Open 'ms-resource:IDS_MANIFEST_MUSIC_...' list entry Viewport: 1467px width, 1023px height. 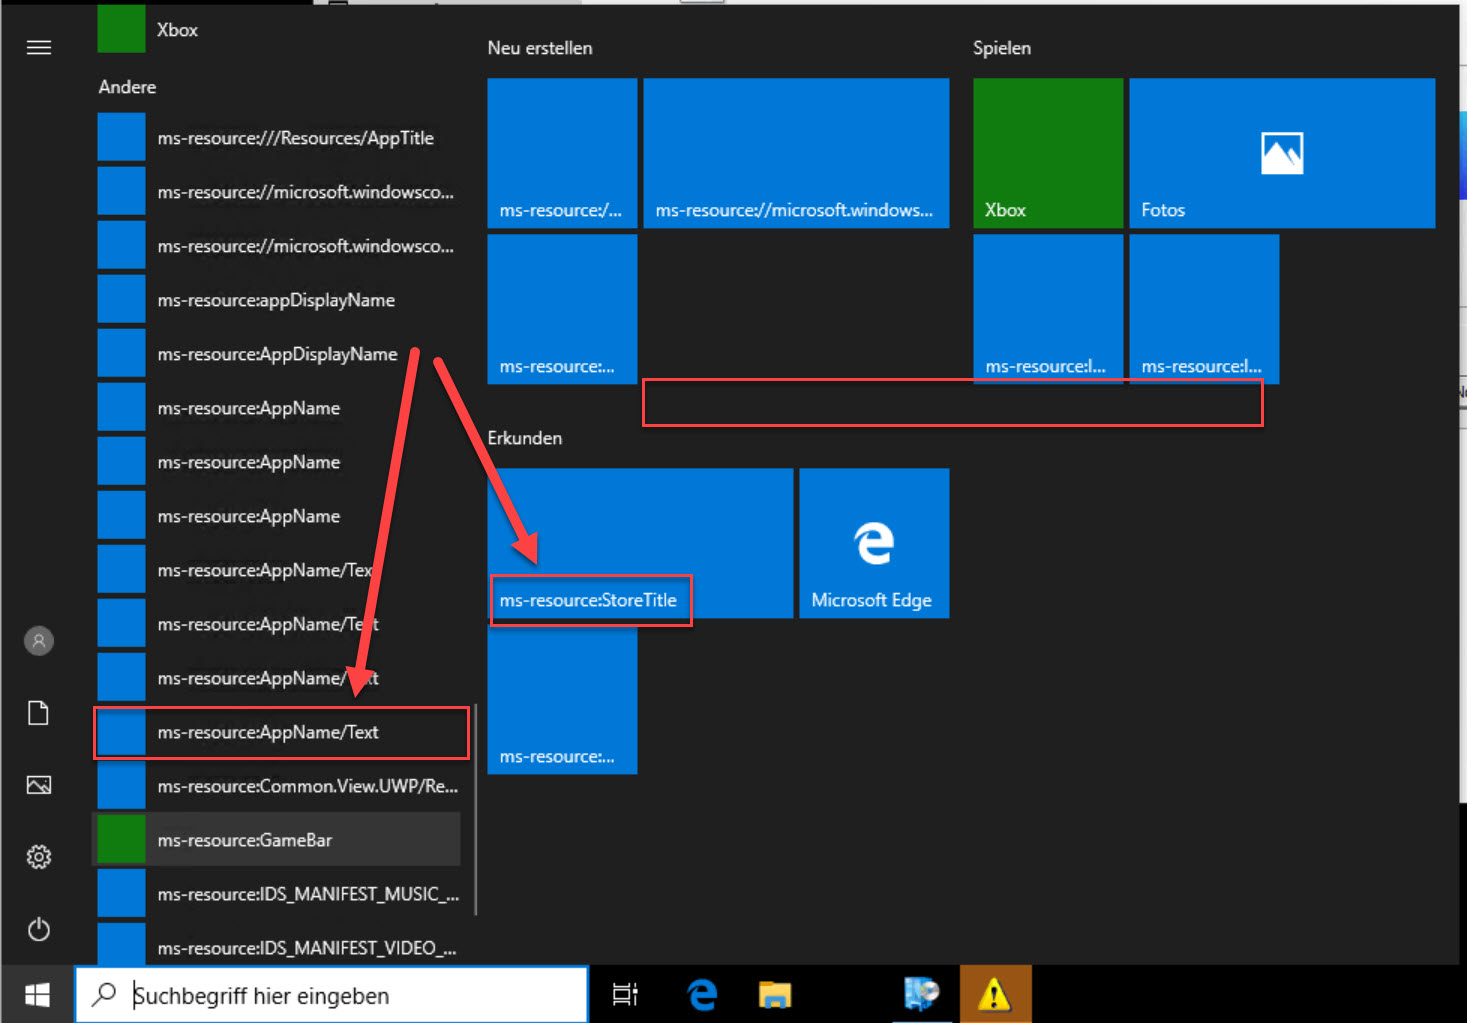[x=278, y=894]
